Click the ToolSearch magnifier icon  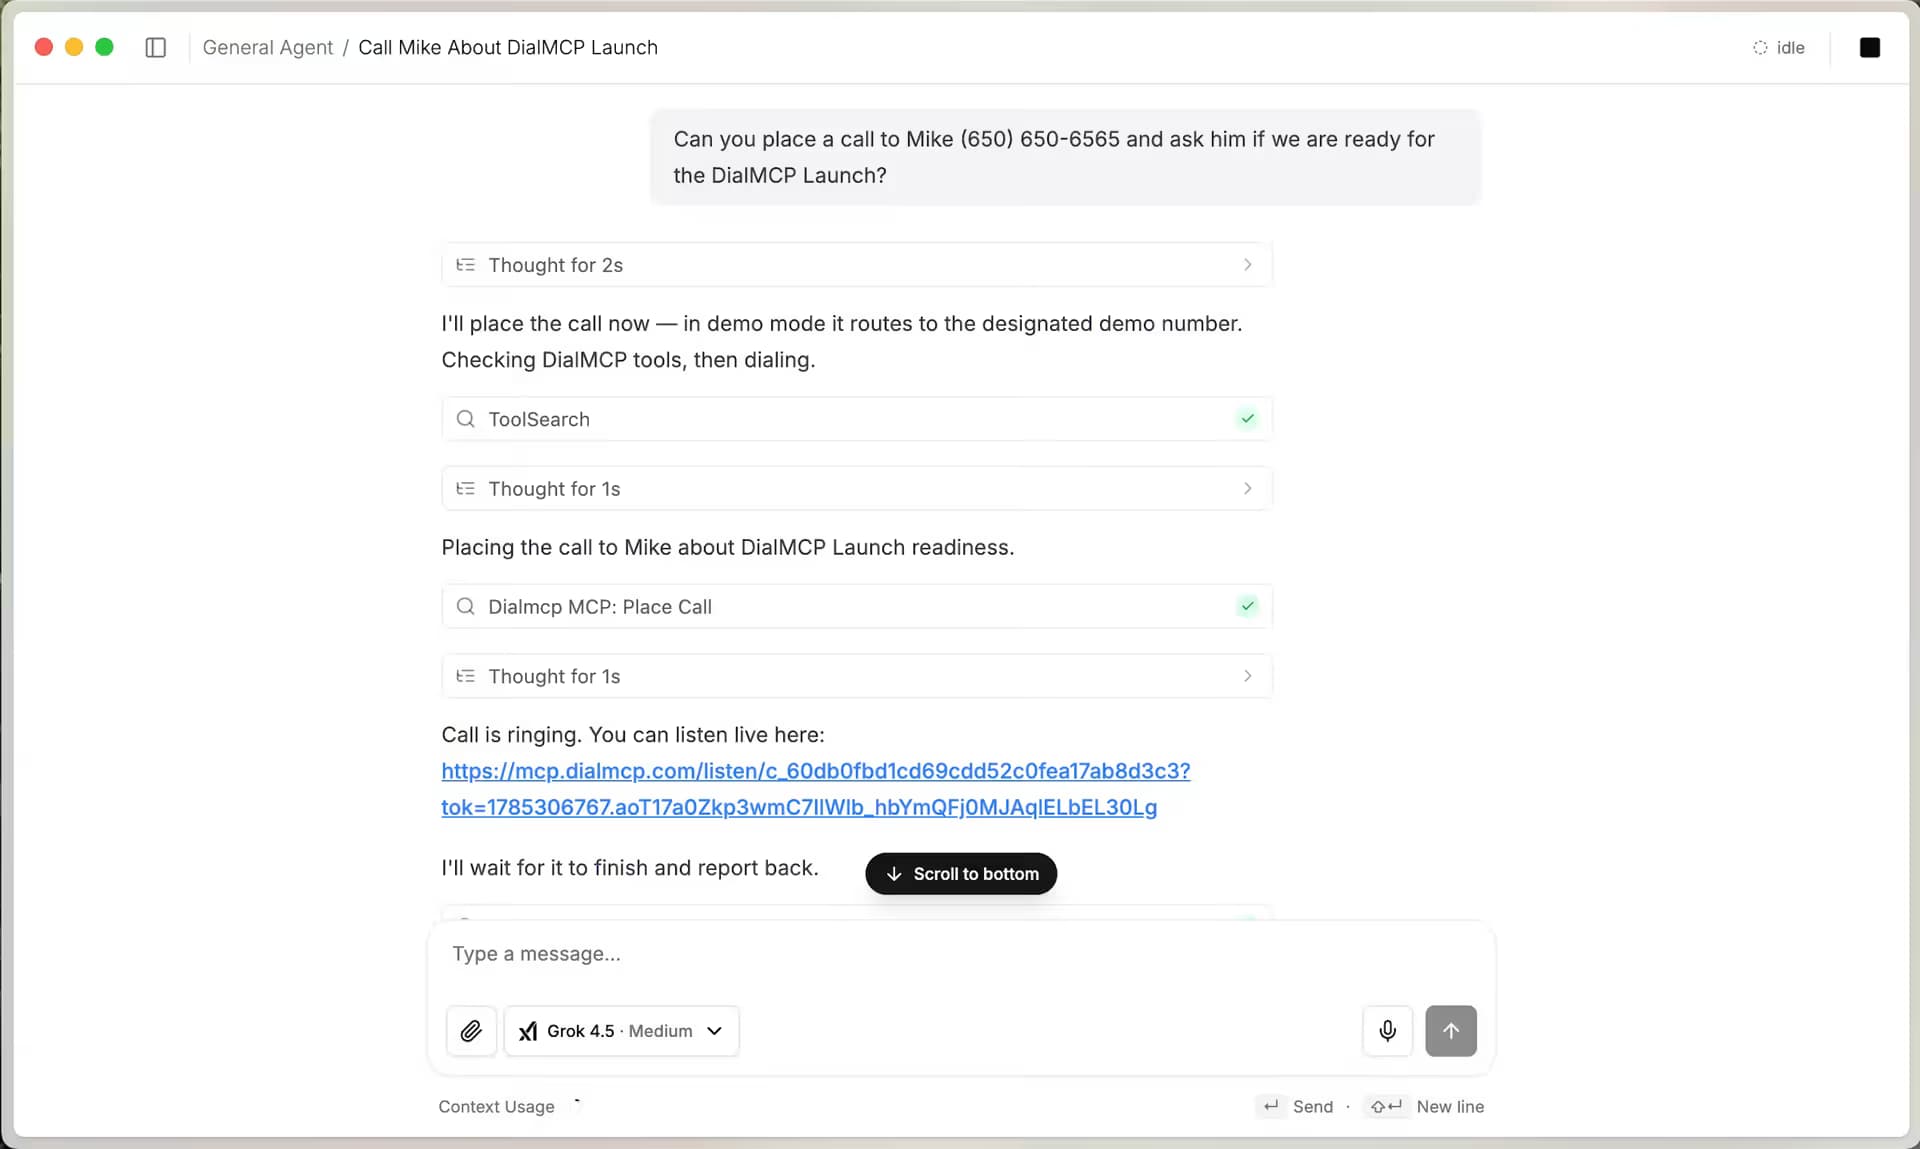(465, 419)
